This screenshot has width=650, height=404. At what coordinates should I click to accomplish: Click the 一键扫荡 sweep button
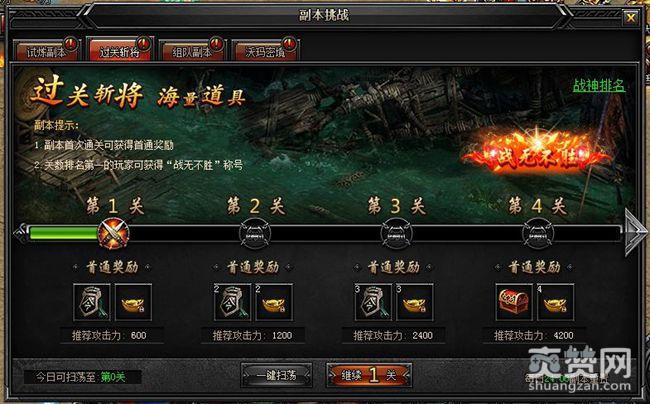click(276, 375)
